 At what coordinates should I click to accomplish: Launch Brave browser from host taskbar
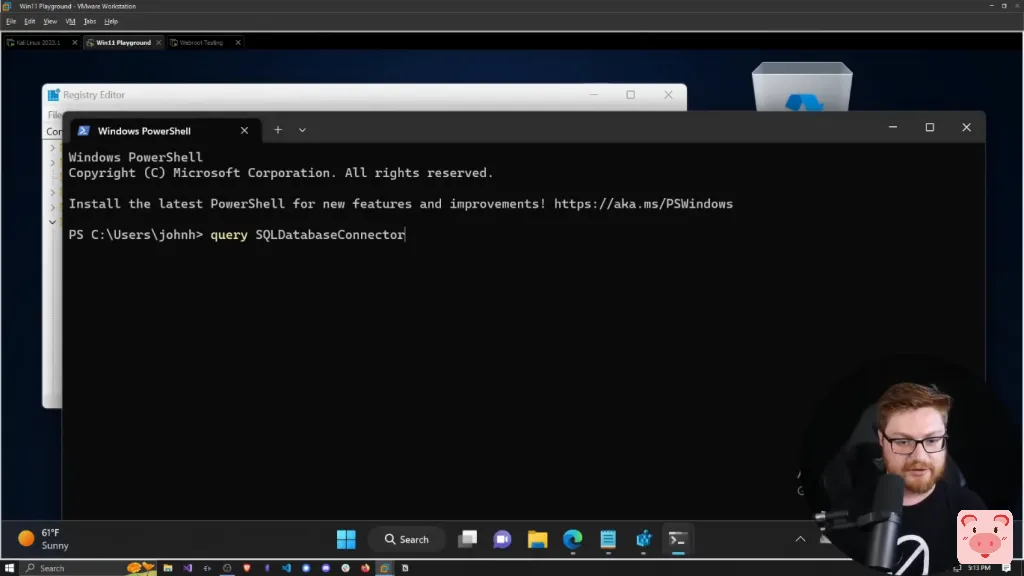tap(247, 568)
